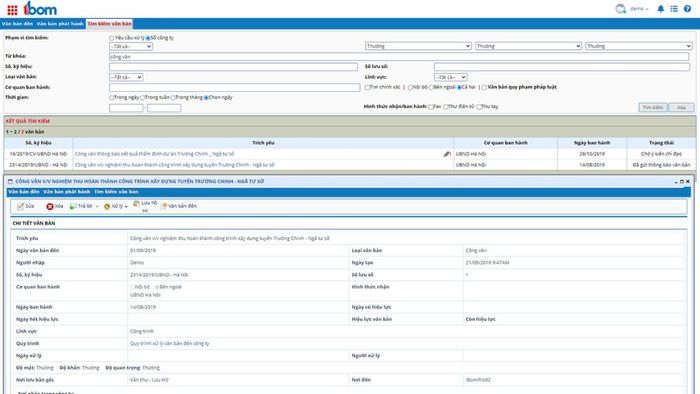
Task: Open Văn bản đến tab in detail panel
Action: 24,192
